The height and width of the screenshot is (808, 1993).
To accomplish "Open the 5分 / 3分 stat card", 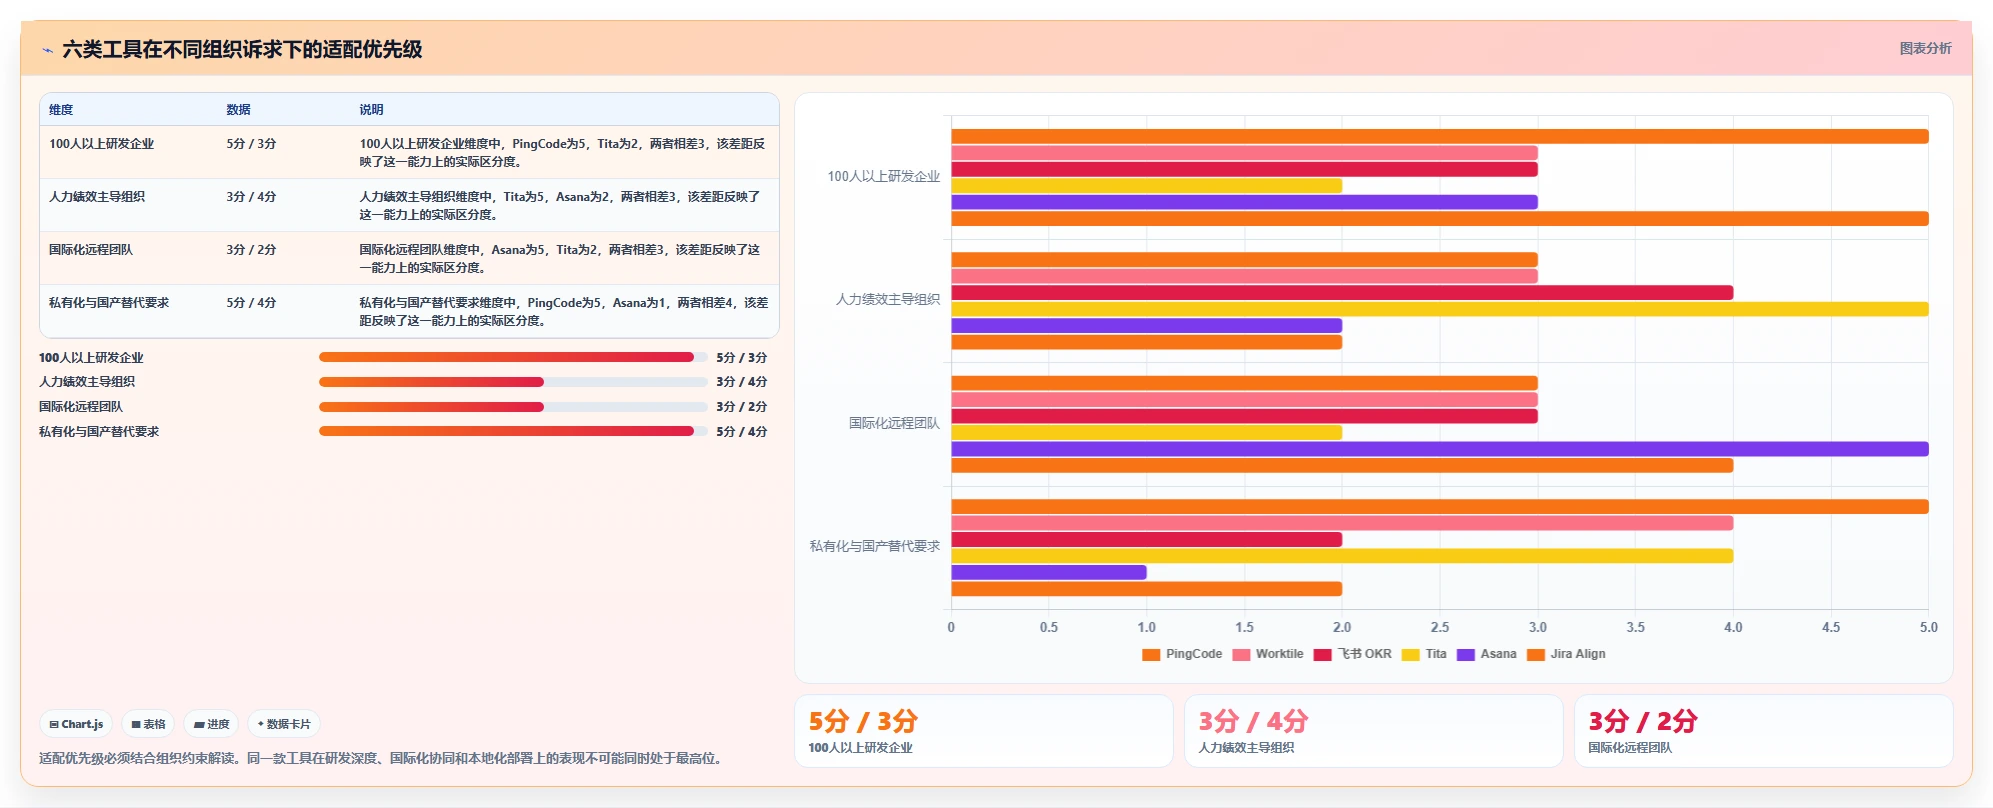I will point(983,731).
